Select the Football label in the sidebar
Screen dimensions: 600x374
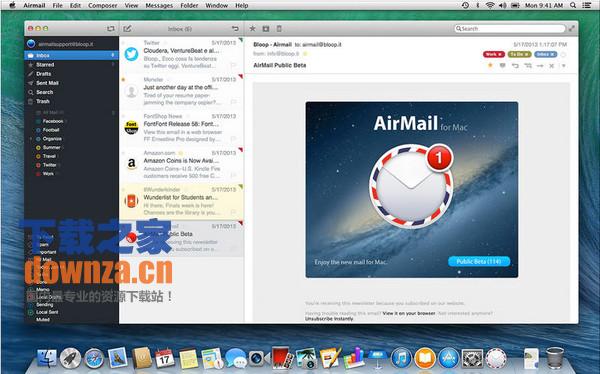point(51,130)
